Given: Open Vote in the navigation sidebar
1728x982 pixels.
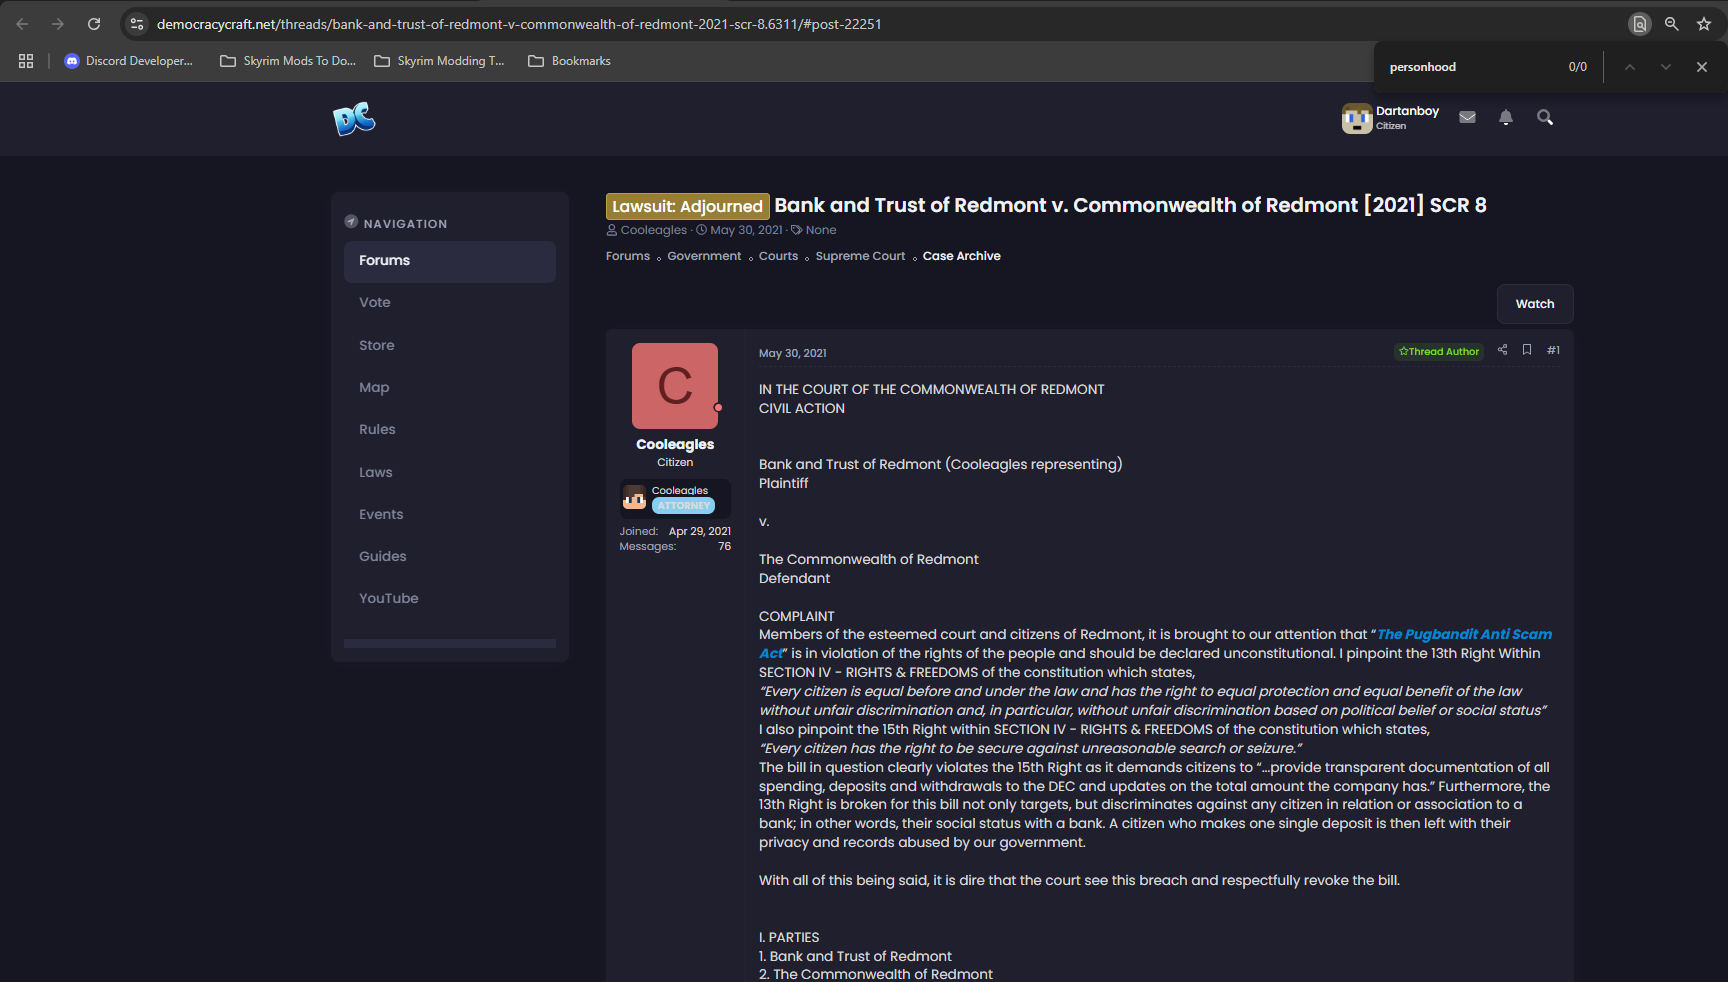Looking at the screenshot, I should coord(375,302).
